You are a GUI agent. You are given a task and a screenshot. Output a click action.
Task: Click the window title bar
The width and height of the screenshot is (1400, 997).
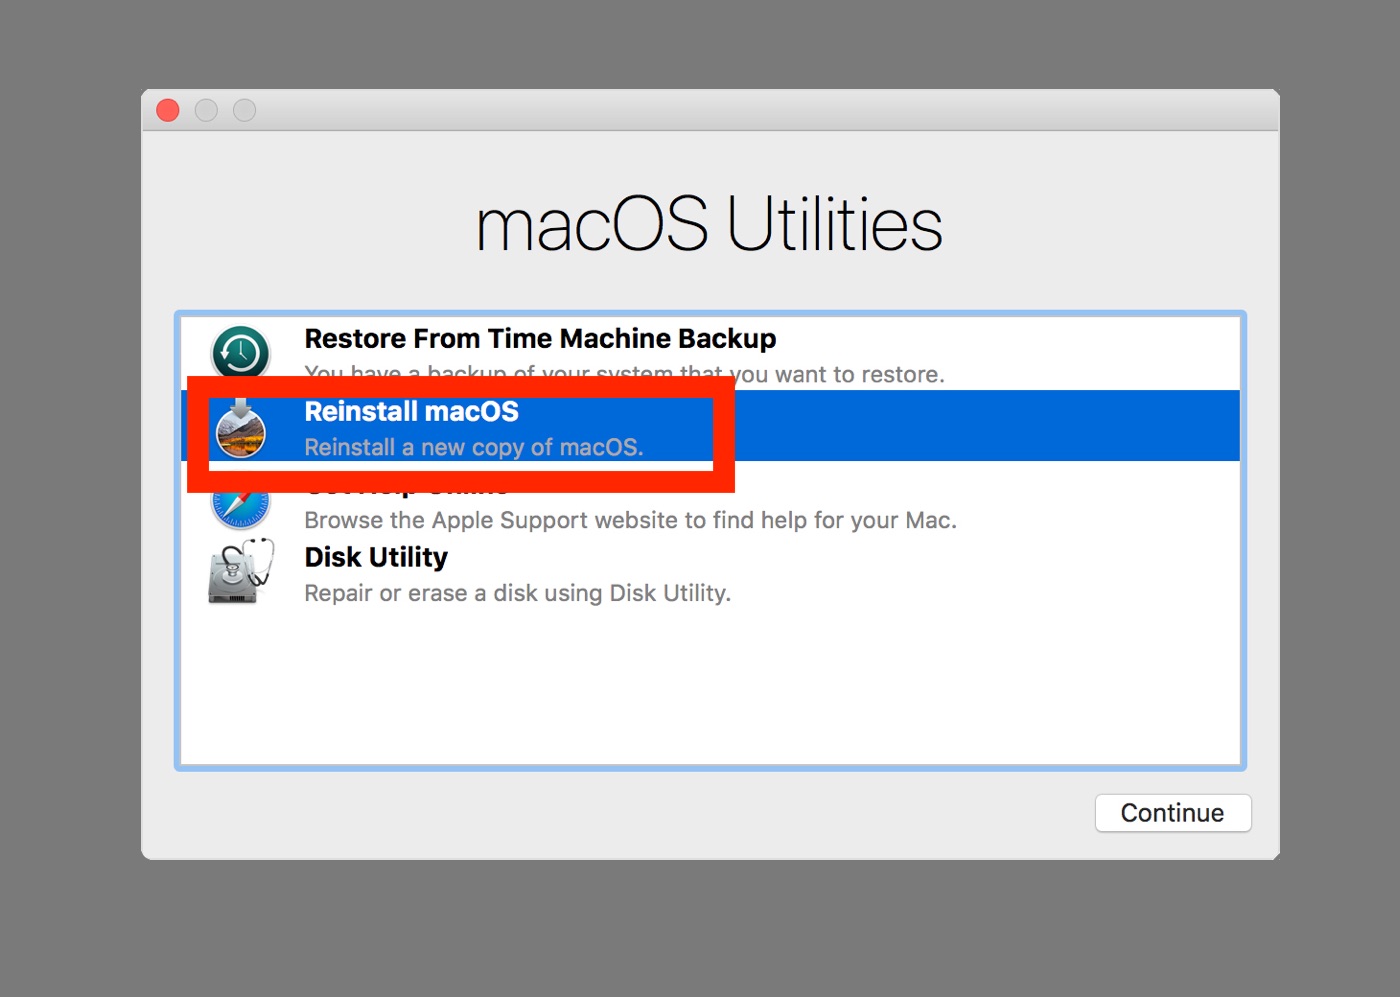coord(710,110)
